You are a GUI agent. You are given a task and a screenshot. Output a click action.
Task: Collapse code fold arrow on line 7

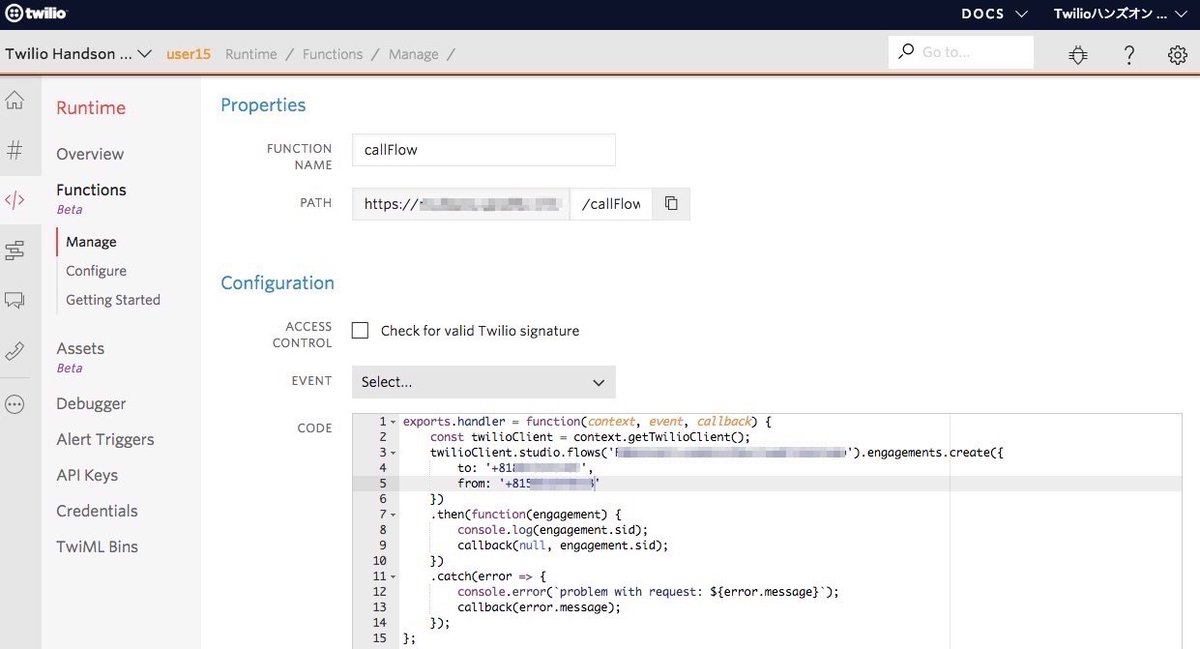(393, 515)
